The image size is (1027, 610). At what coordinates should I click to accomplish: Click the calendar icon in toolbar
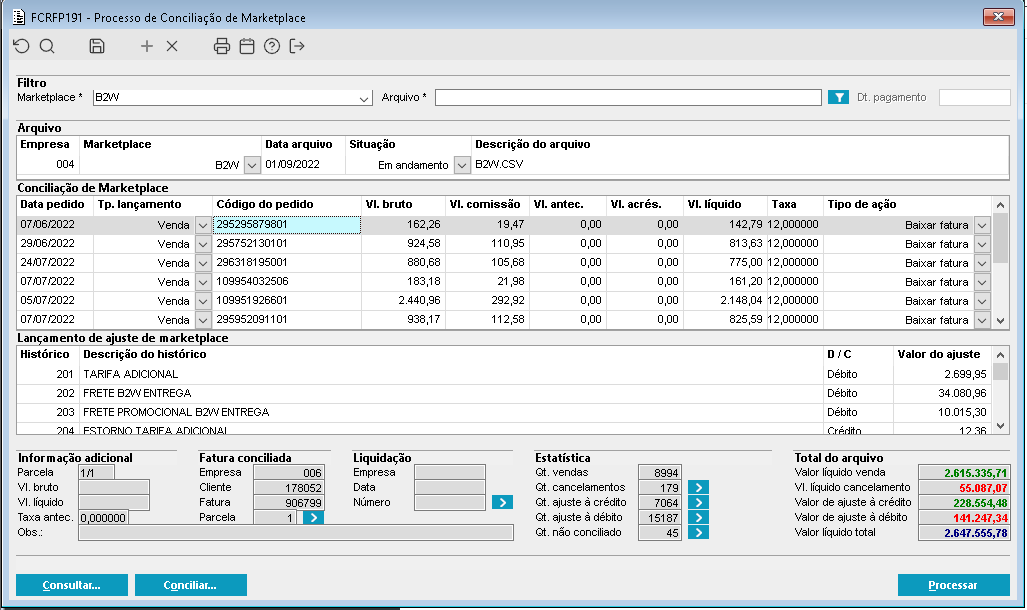(x=246, y=46)
